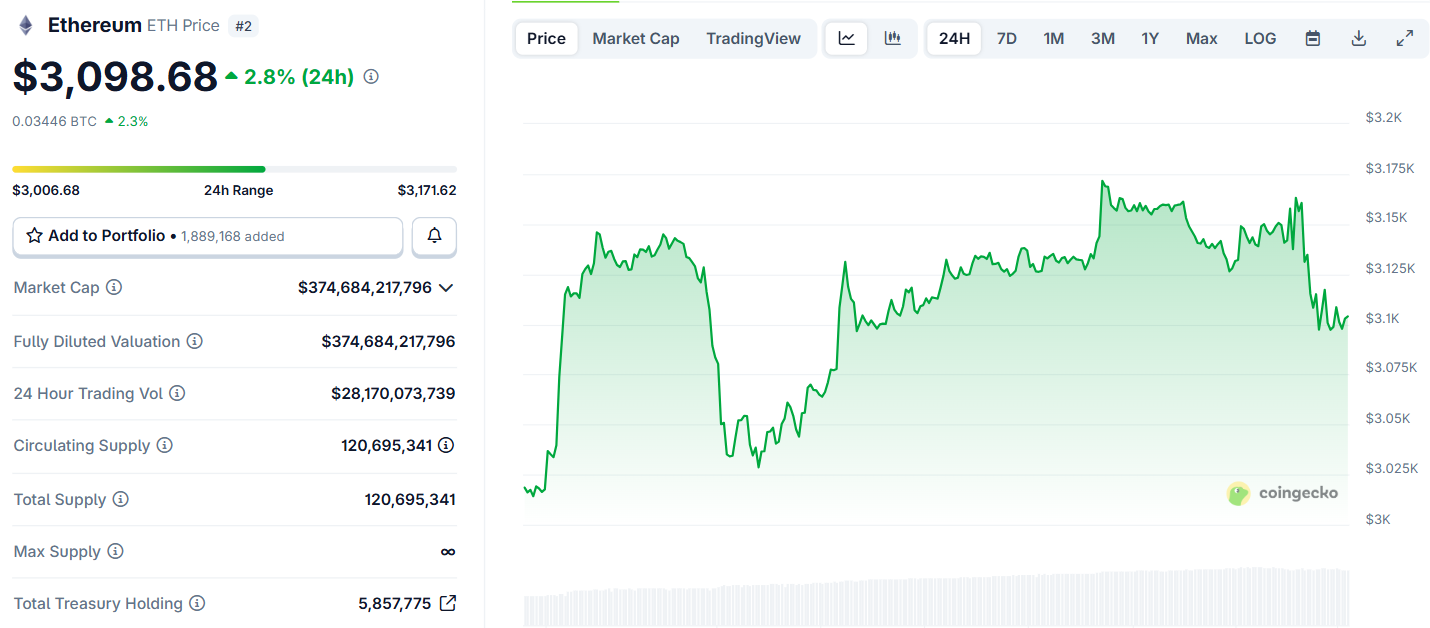Open the 24h change info tooltip
Screen dimensions: 1430x628
[x=370, y=76]
